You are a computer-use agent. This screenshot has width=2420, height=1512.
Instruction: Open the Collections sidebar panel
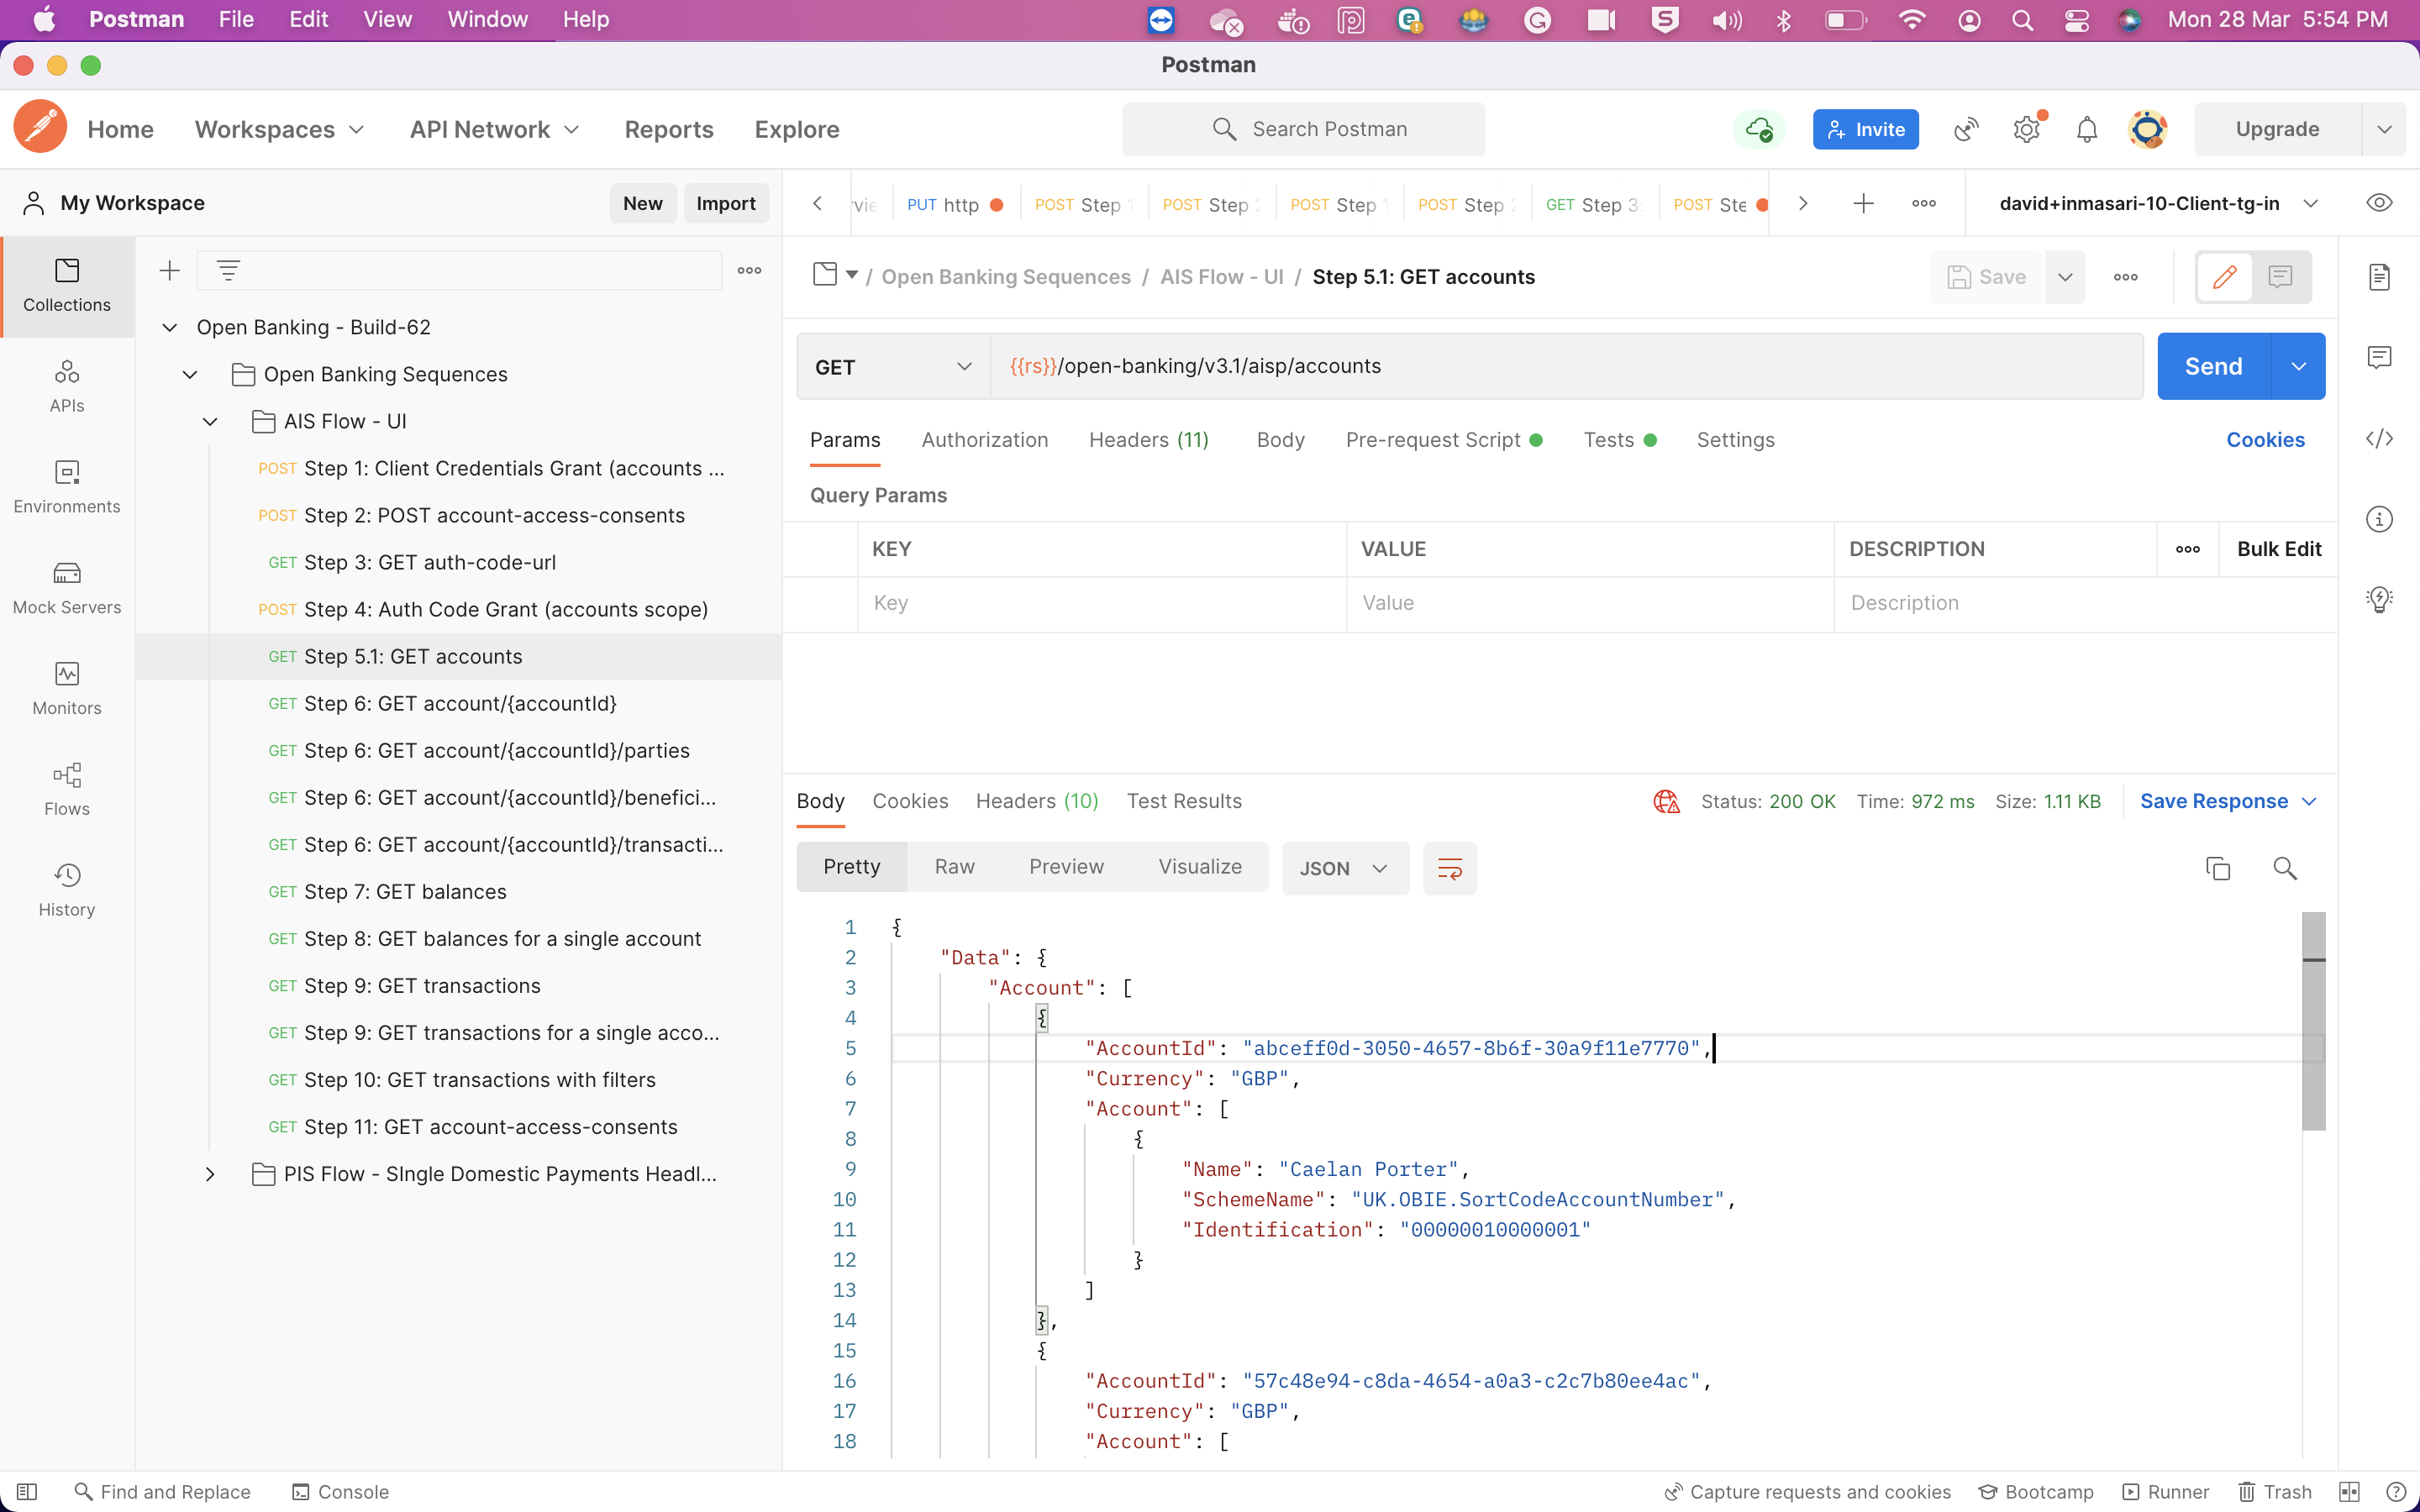pyautogui.click(x=67, y=286)
